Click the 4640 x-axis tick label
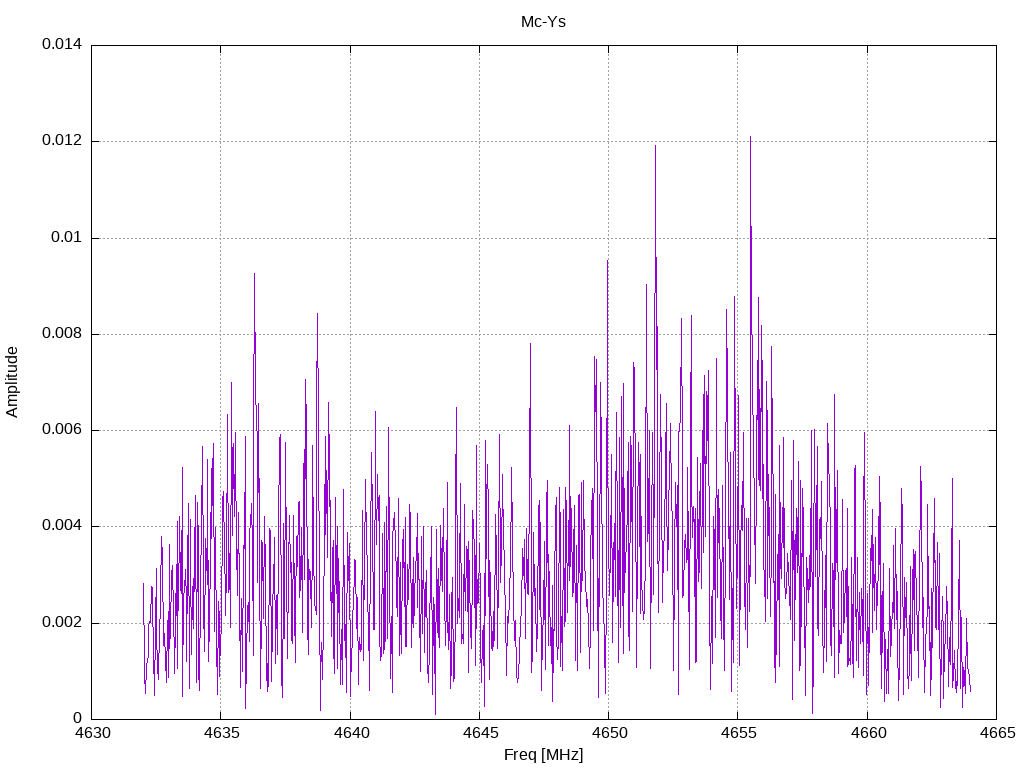The image size is (1024, 768). [351, 733]
